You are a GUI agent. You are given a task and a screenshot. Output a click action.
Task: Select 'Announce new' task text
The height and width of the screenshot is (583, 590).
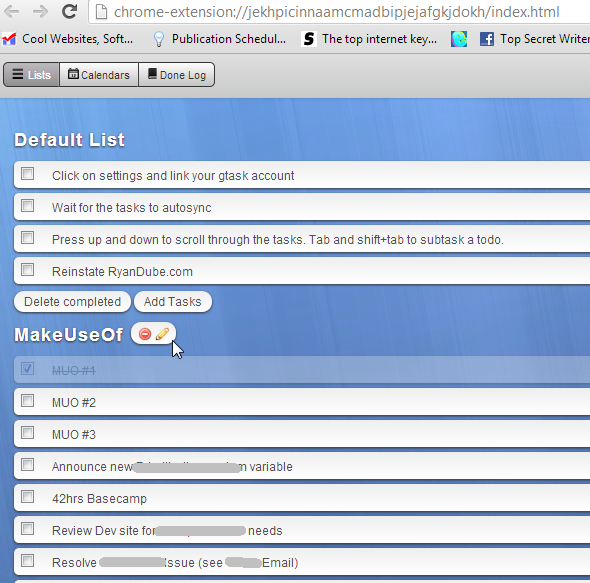[x=172, y=467]
